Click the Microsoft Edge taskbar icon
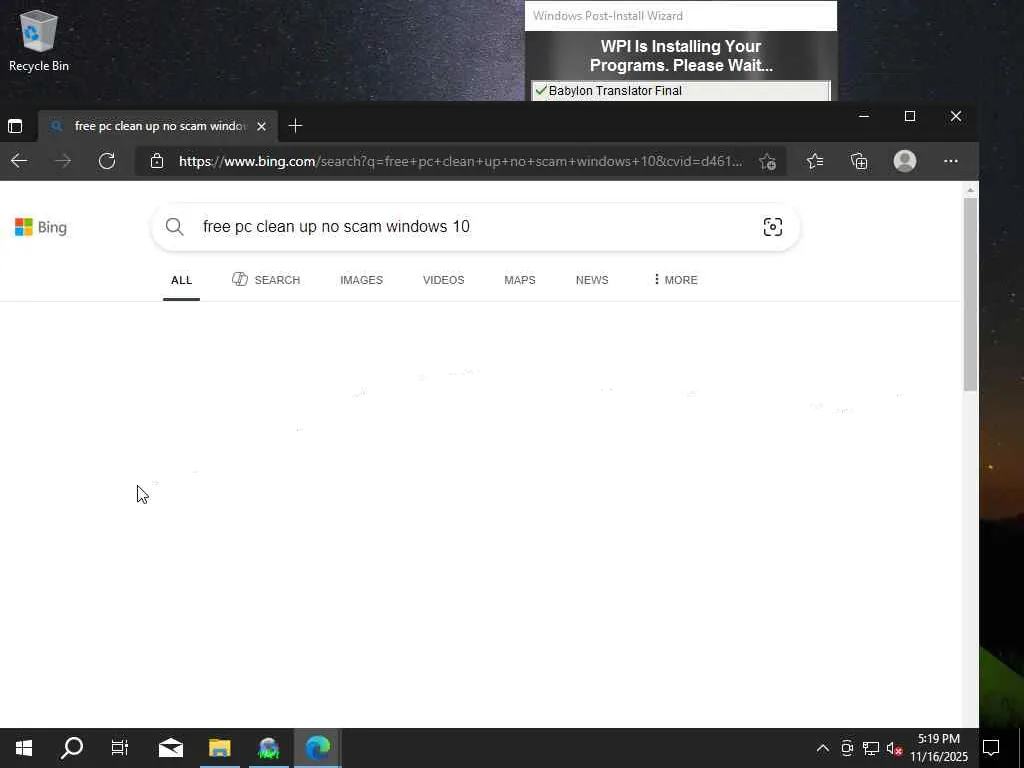1024x768 pixels. [317, 748]
